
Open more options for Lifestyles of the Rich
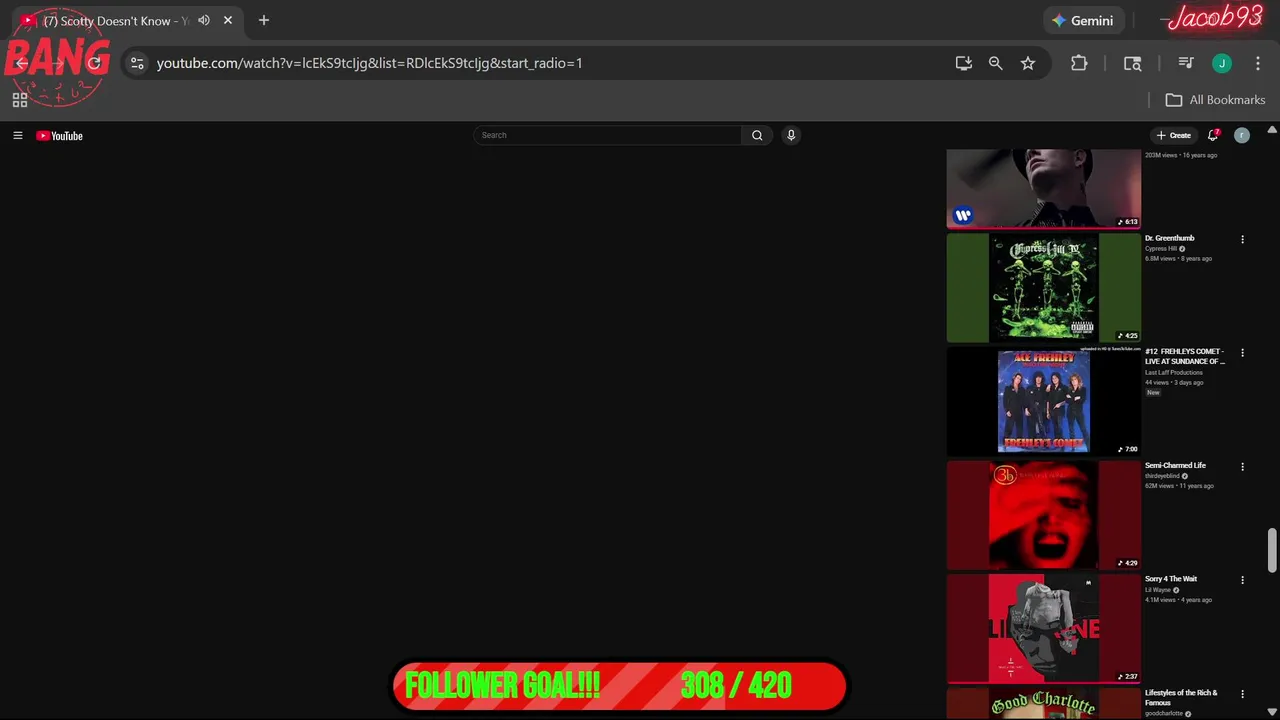click(x=1242, y=694)
